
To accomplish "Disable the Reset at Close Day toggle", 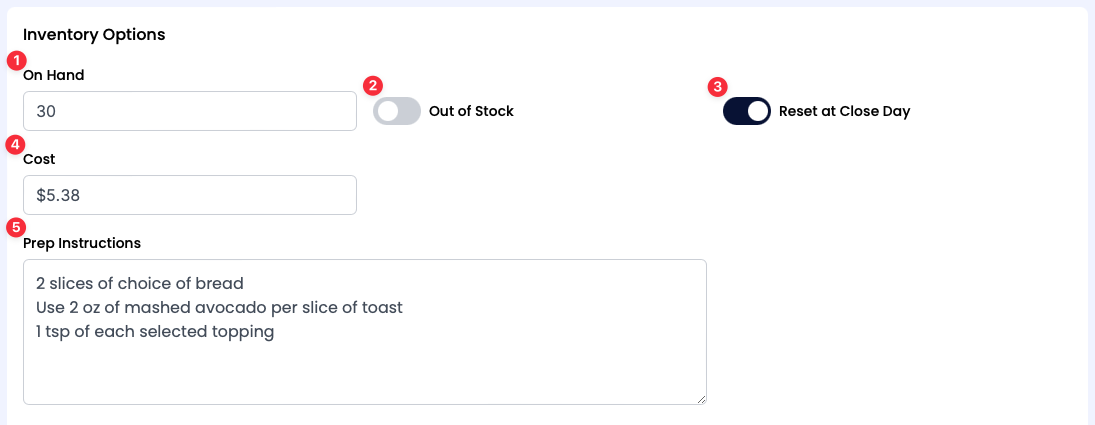I will 746,111.
